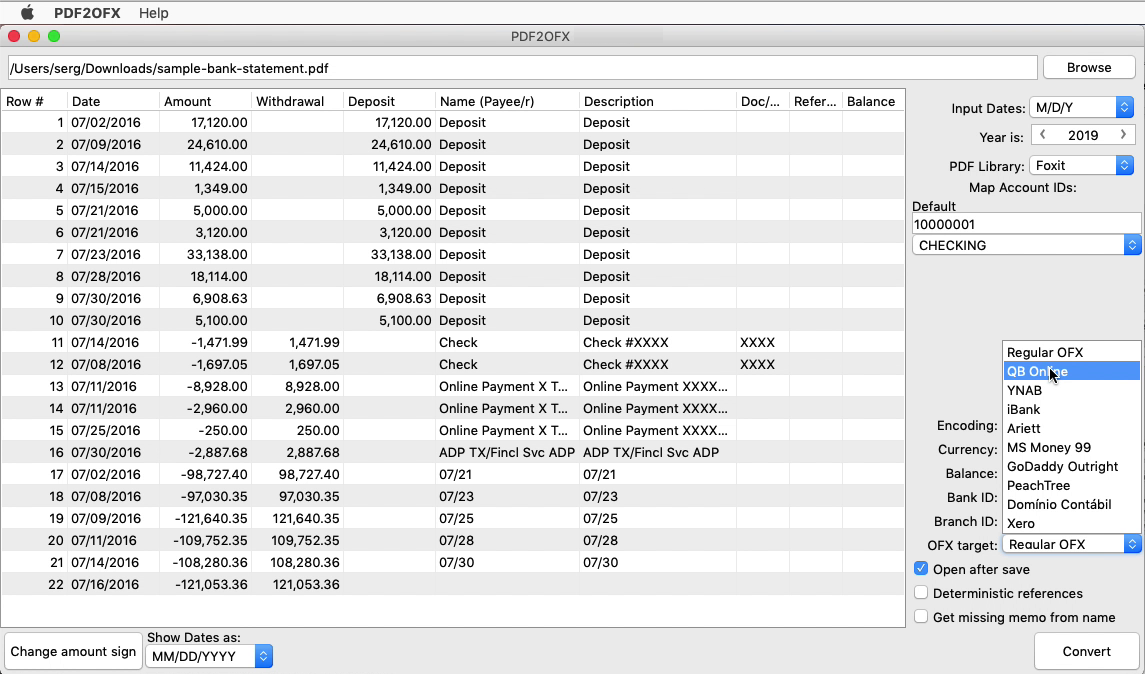Click the Deposit column header
This screenshot has height=674, width=1145.
[389, 101]
